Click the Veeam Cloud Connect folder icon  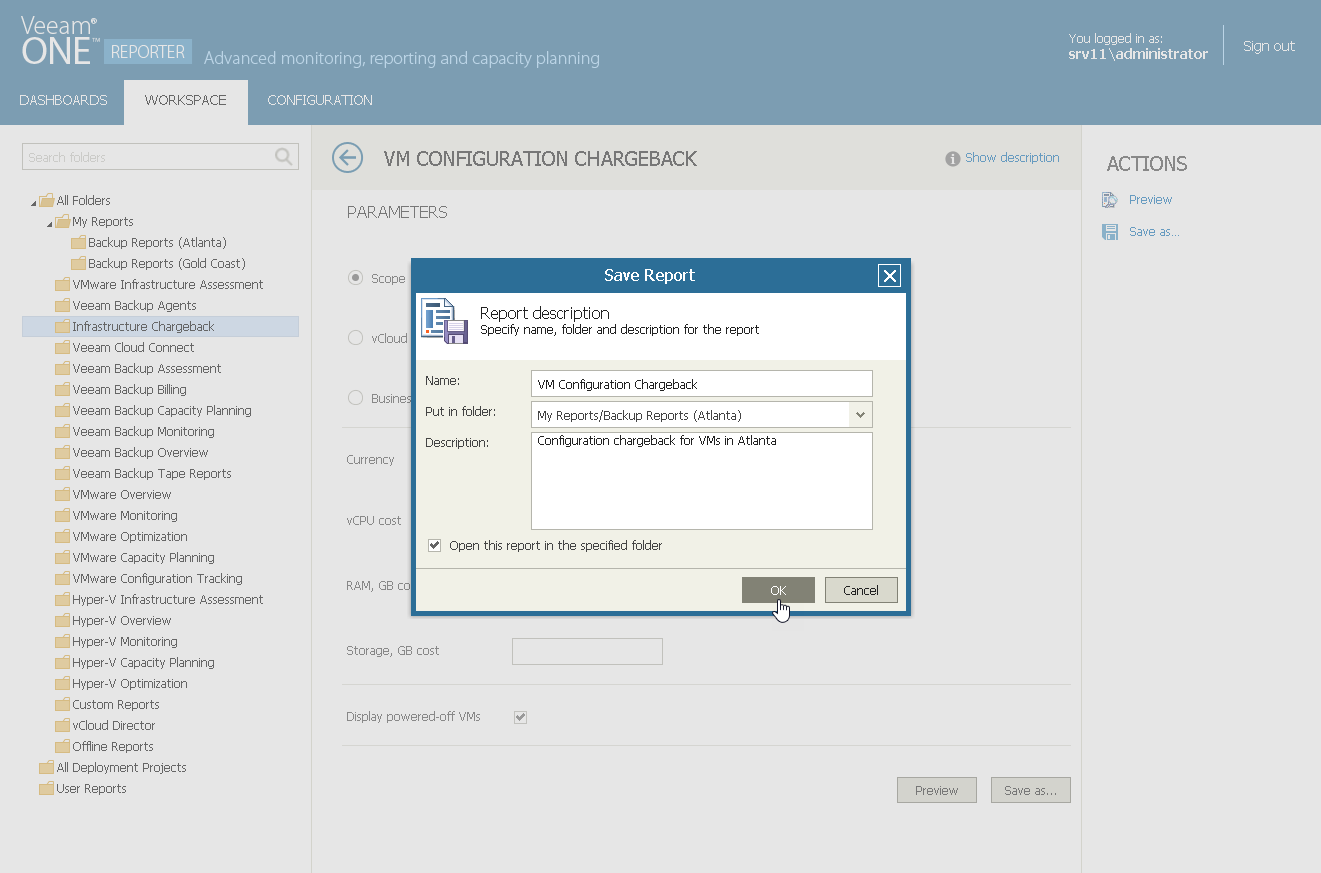coord(62,347)
